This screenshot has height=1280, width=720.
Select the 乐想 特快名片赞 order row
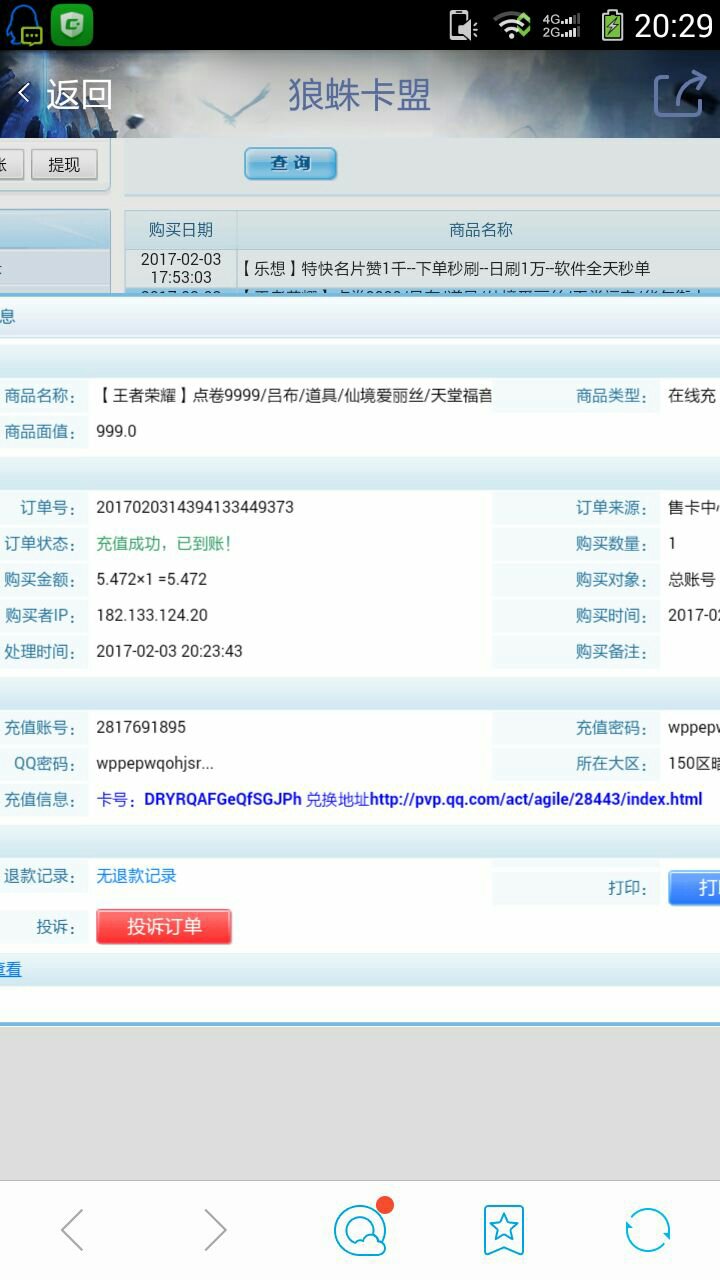click(x=445, y=268)
